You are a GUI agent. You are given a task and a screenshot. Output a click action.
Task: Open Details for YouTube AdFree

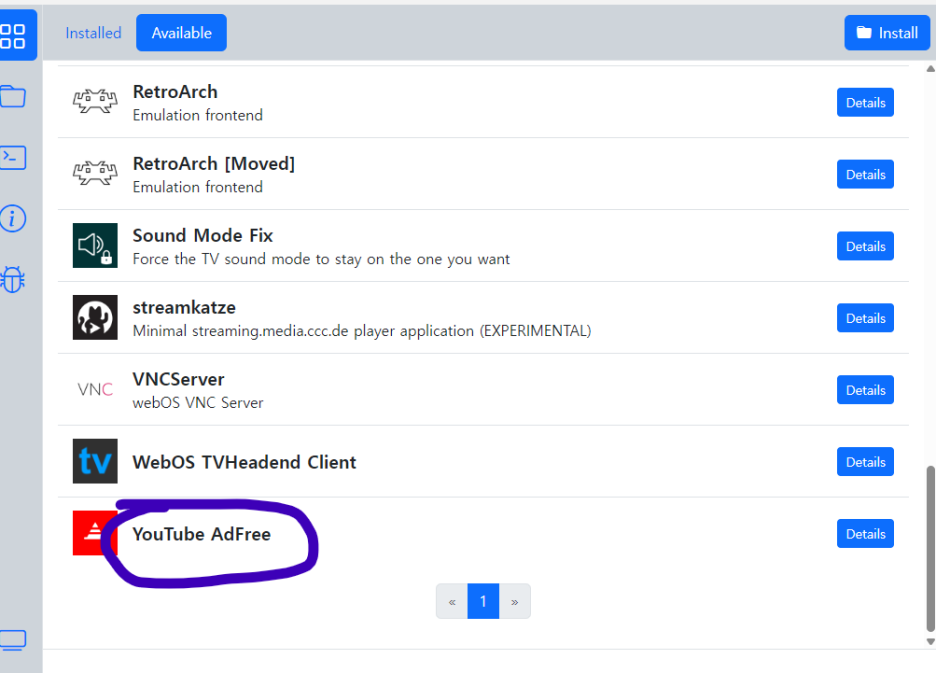pyautogui.click(x=866, y=534)
